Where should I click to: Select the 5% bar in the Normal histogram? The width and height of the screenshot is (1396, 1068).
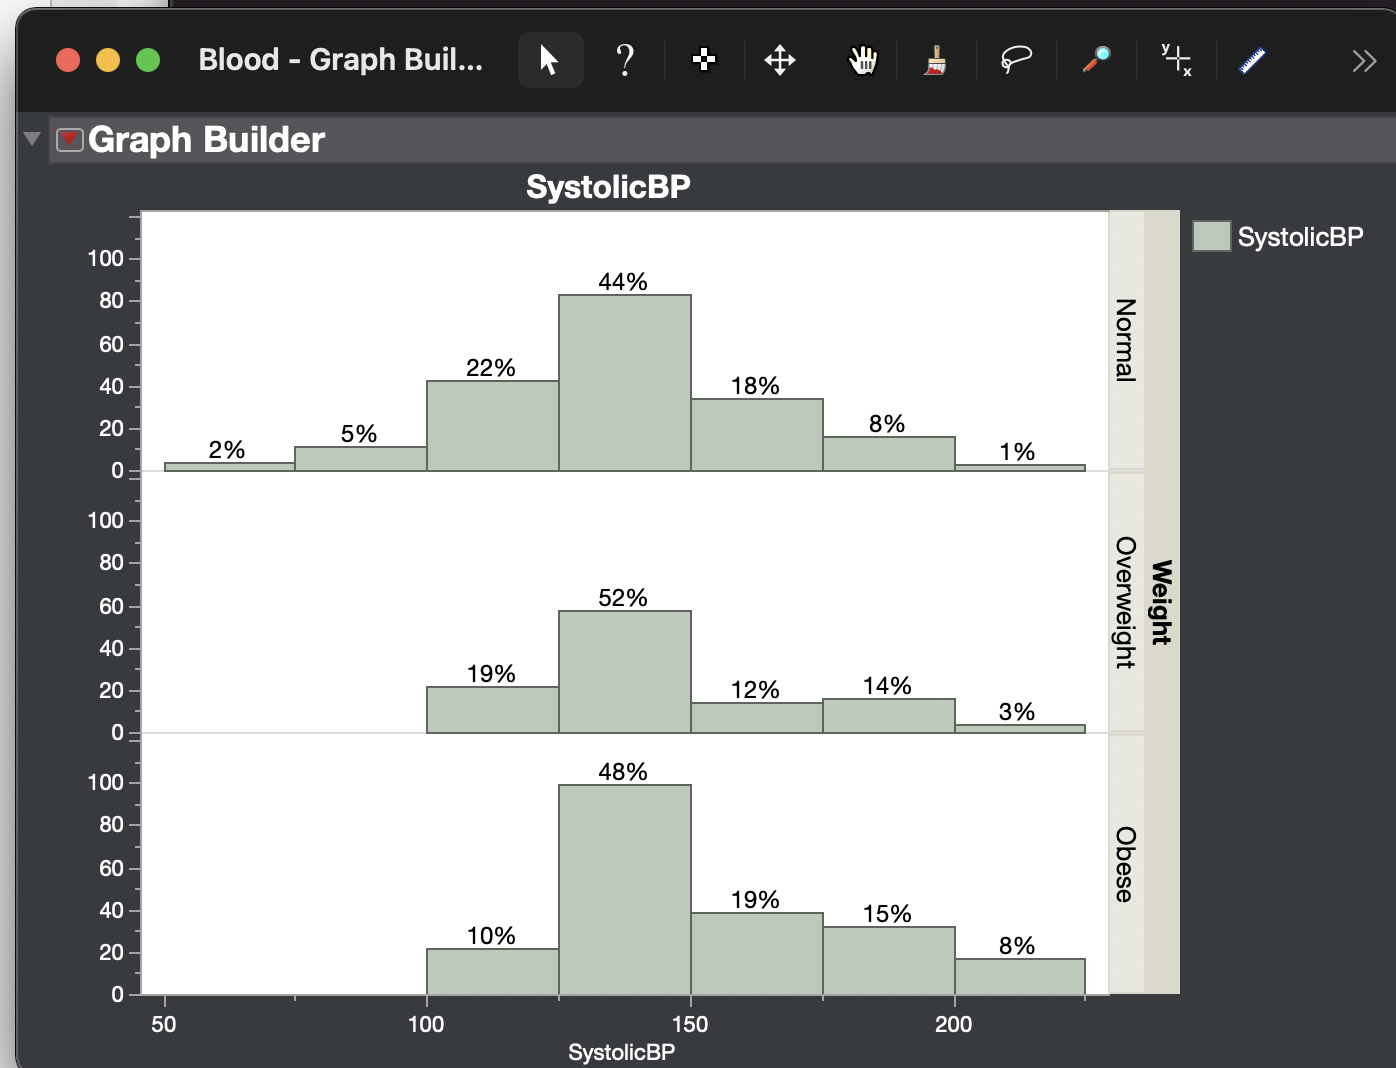[x=360, y=459]
